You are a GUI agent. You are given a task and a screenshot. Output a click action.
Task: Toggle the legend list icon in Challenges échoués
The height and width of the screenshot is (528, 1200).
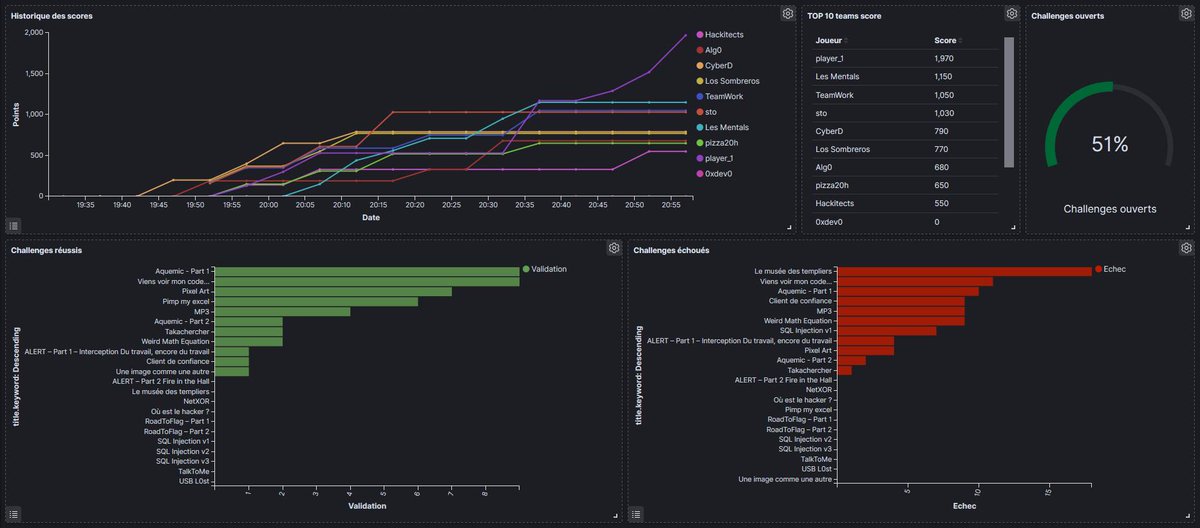coord(636,515)
